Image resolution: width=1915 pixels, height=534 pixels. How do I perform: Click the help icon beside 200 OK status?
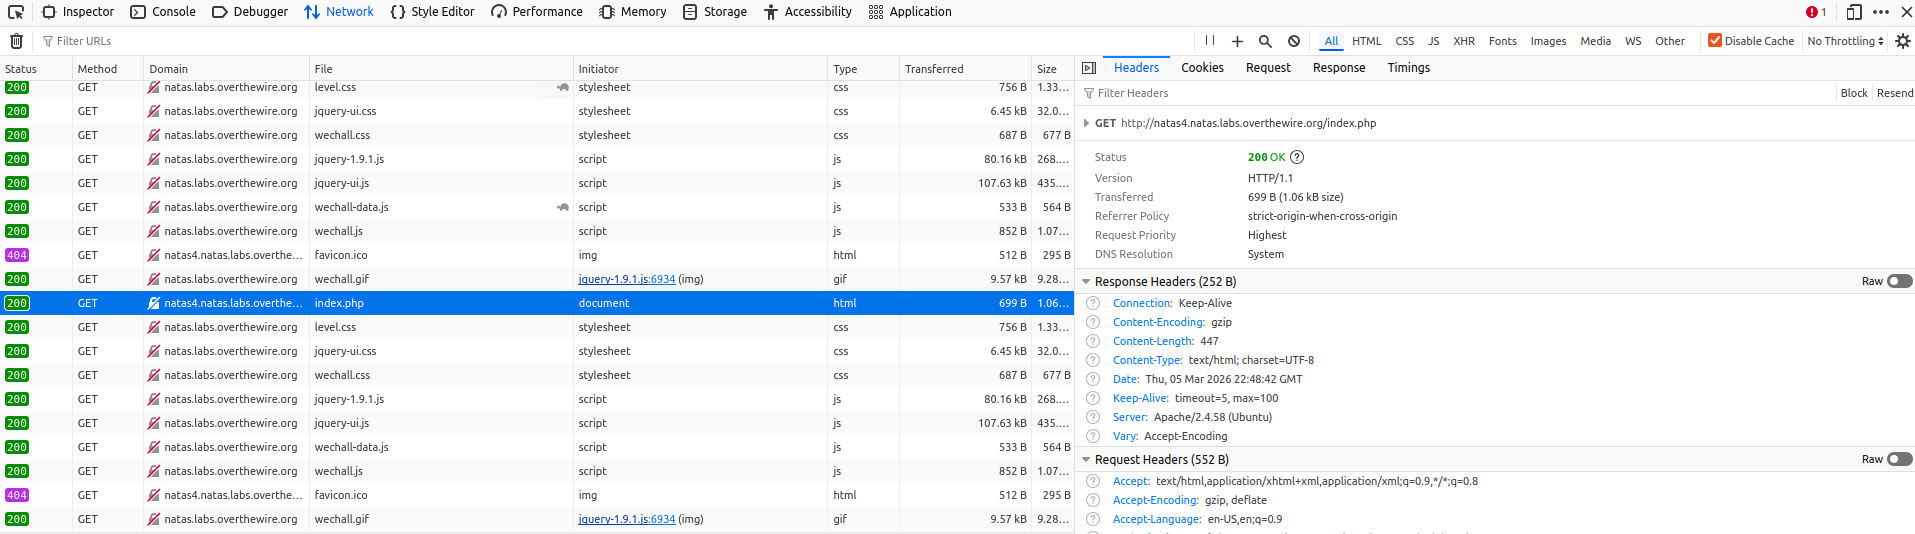tap(1297, 157)
